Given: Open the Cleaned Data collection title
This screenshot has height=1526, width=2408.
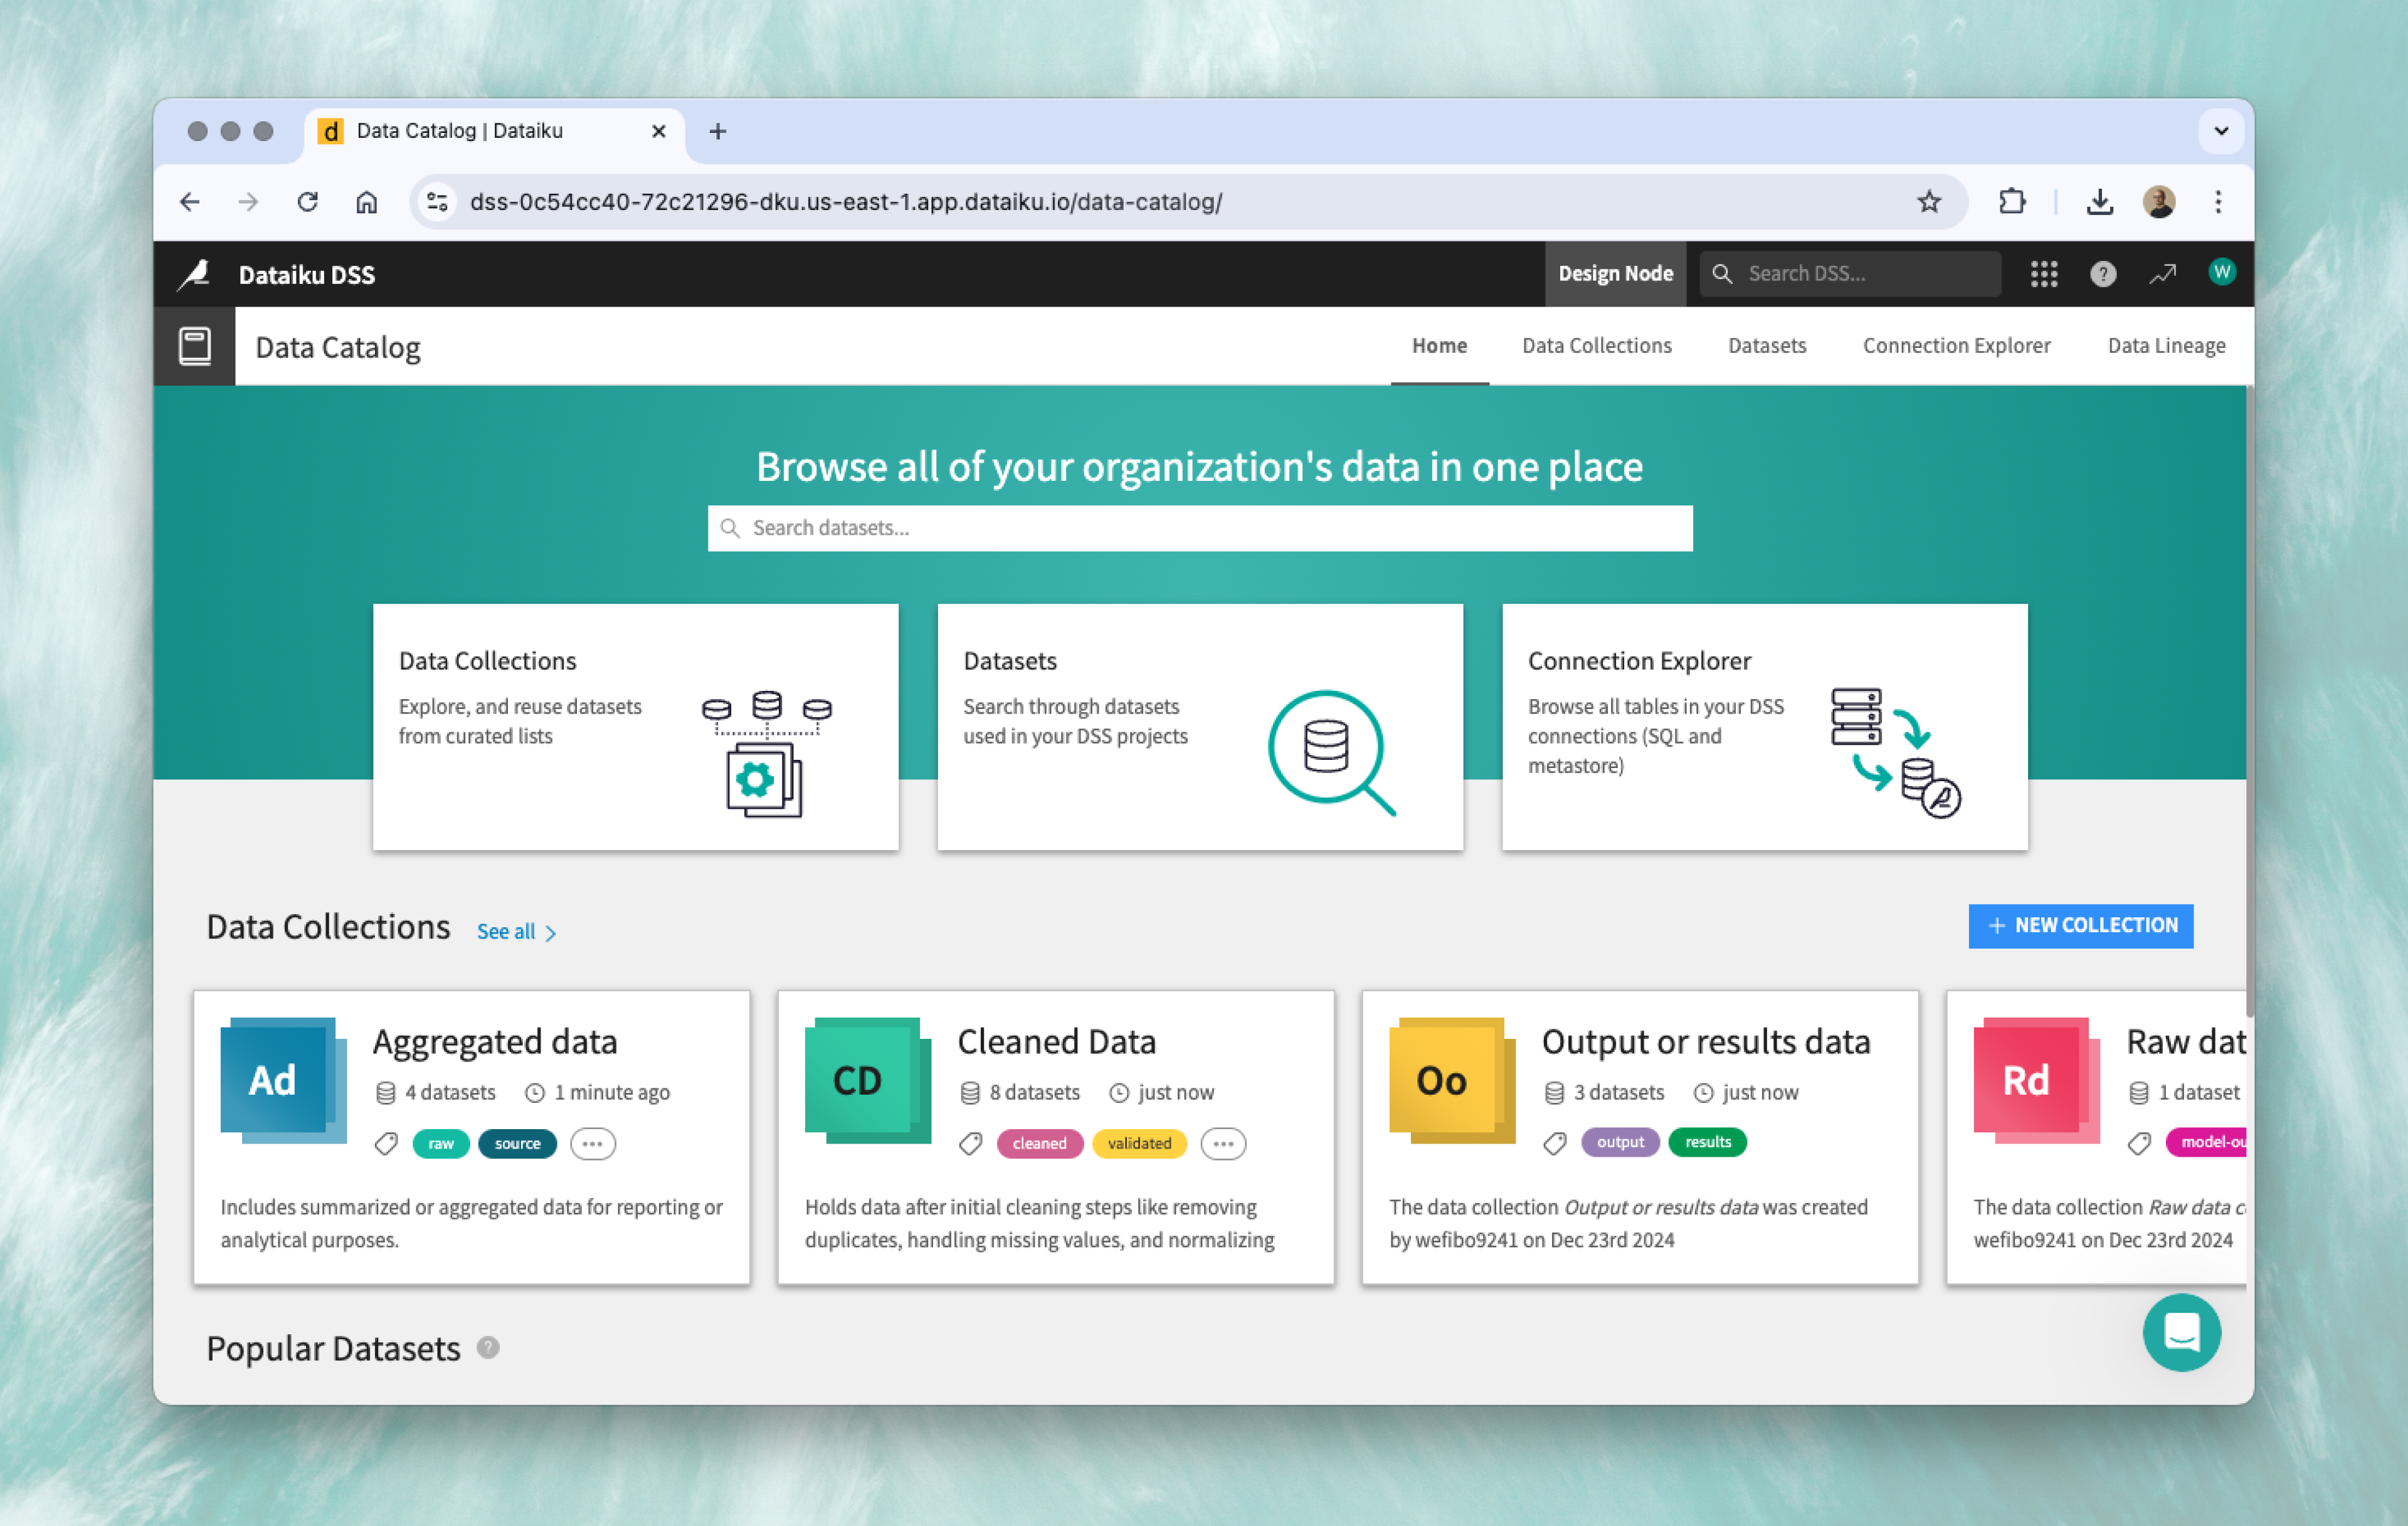Looking at the screenshot, I should click(1056, 1042).
